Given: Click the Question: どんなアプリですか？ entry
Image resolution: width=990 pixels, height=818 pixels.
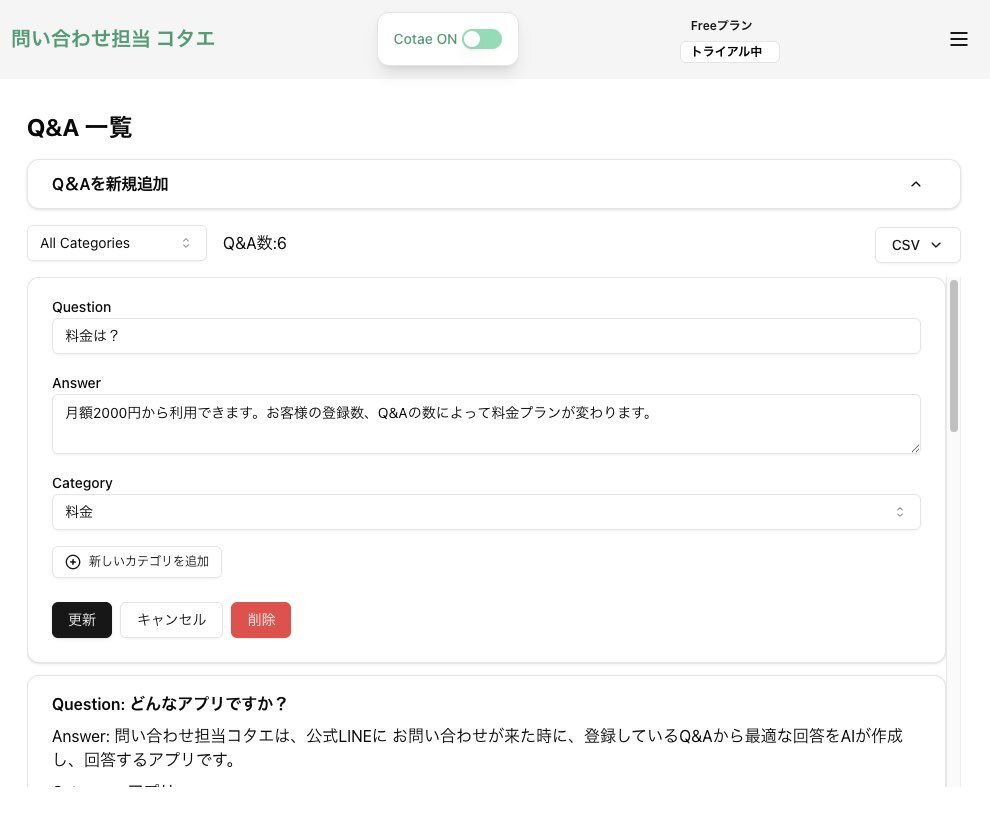Looking at the screenshot, I should [170, 704].
